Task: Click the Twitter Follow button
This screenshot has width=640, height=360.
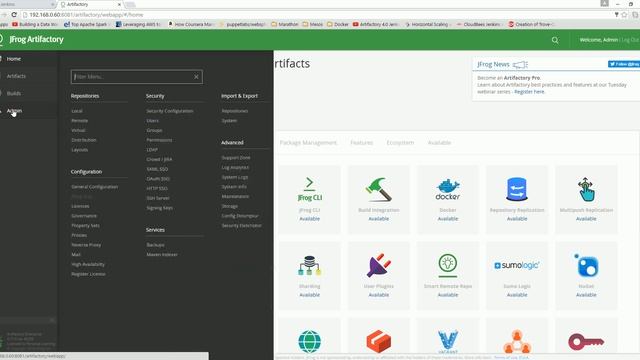Action: (x=624, y=64)
